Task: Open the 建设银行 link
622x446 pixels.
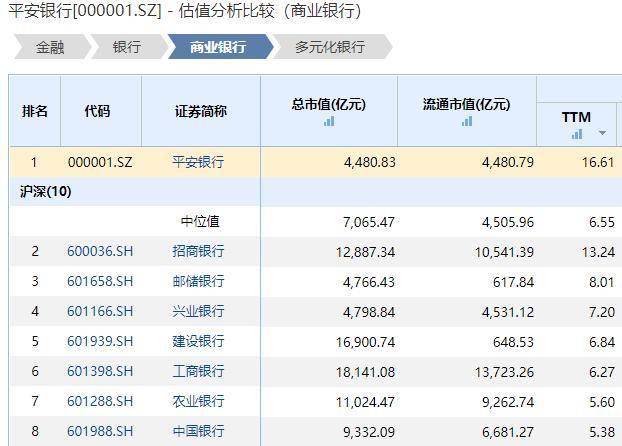Action: [198, 341]
